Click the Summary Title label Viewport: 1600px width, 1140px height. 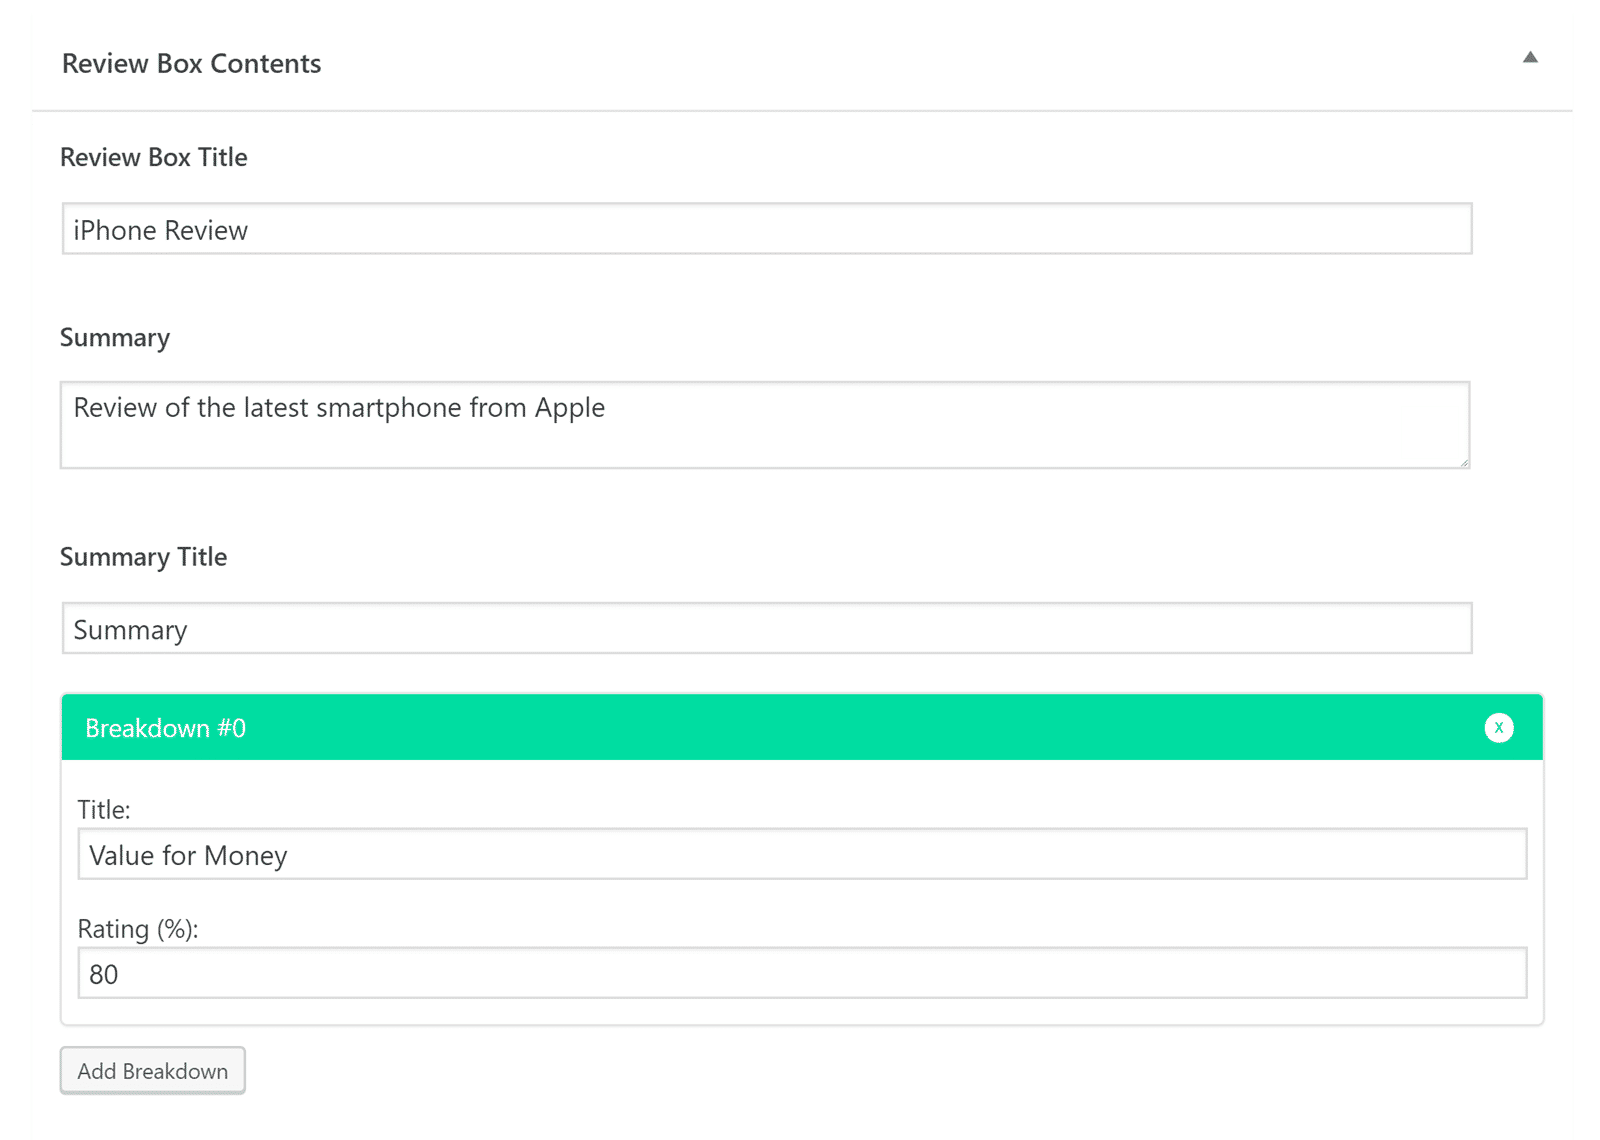(143, 557)
